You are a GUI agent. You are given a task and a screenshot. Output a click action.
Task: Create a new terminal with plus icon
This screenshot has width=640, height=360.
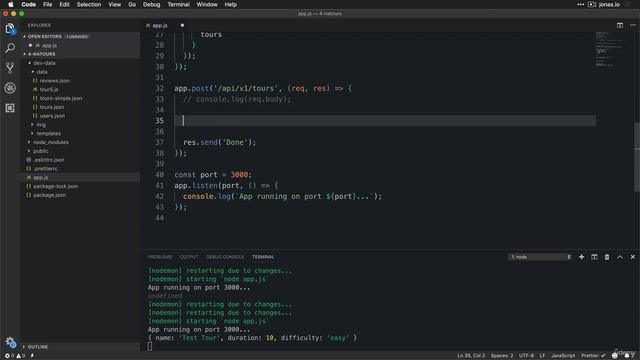[x=581, y=257]
